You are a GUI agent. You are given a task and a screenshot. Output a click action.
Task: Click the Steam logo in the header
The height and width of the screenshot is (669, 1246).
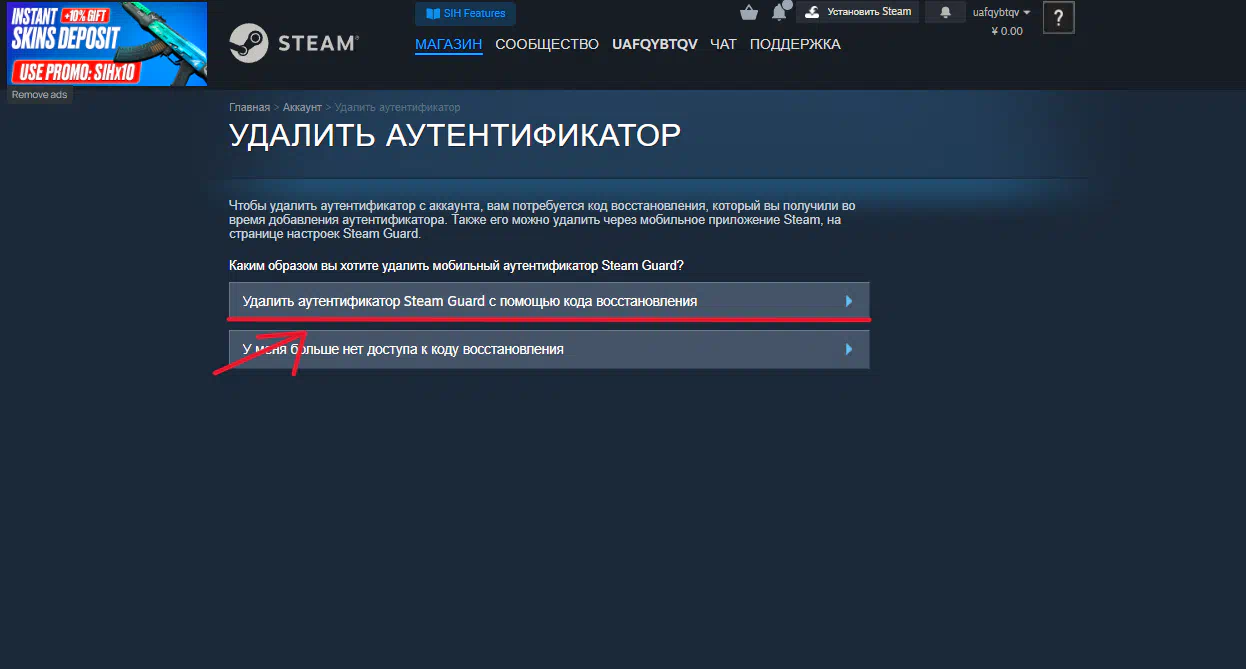[293, 43]
